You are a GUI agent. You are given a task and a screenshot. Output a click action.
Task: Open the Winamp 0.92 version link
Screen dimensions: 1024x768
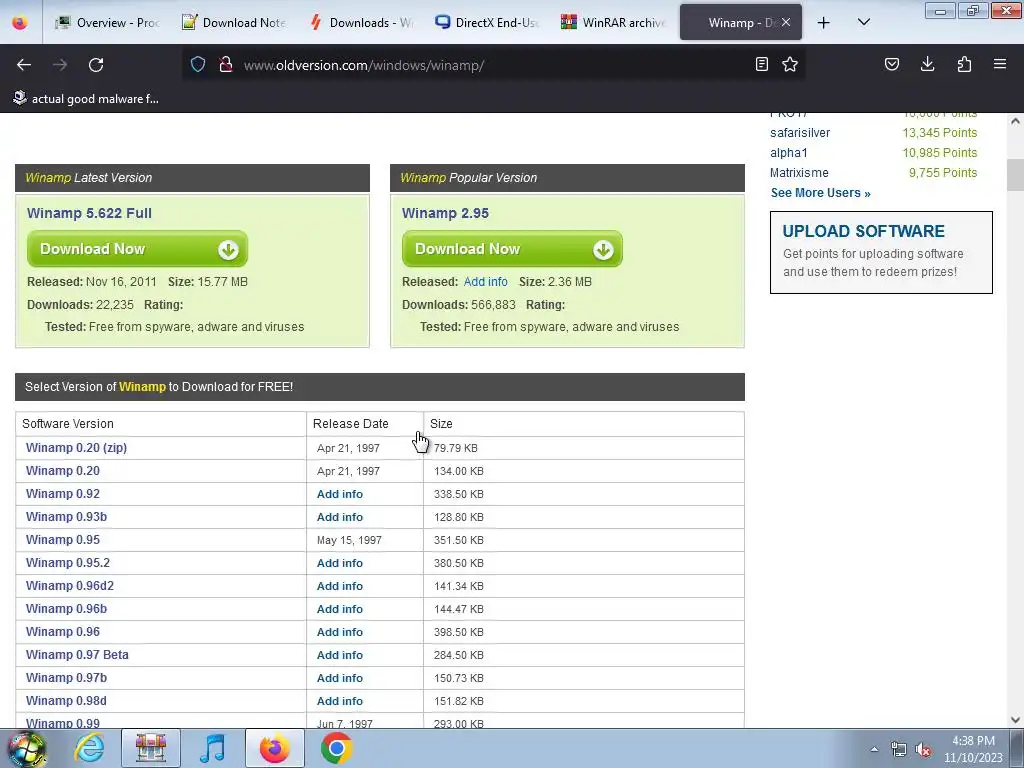[63, 494]
